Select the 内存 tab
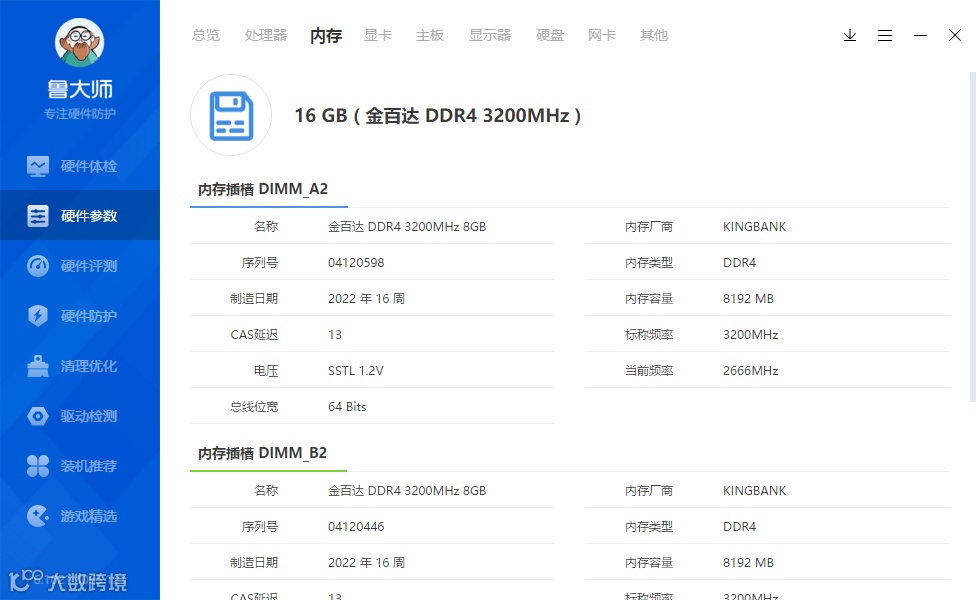This screenshot has width=980, height=600. (x=326, y=36)
